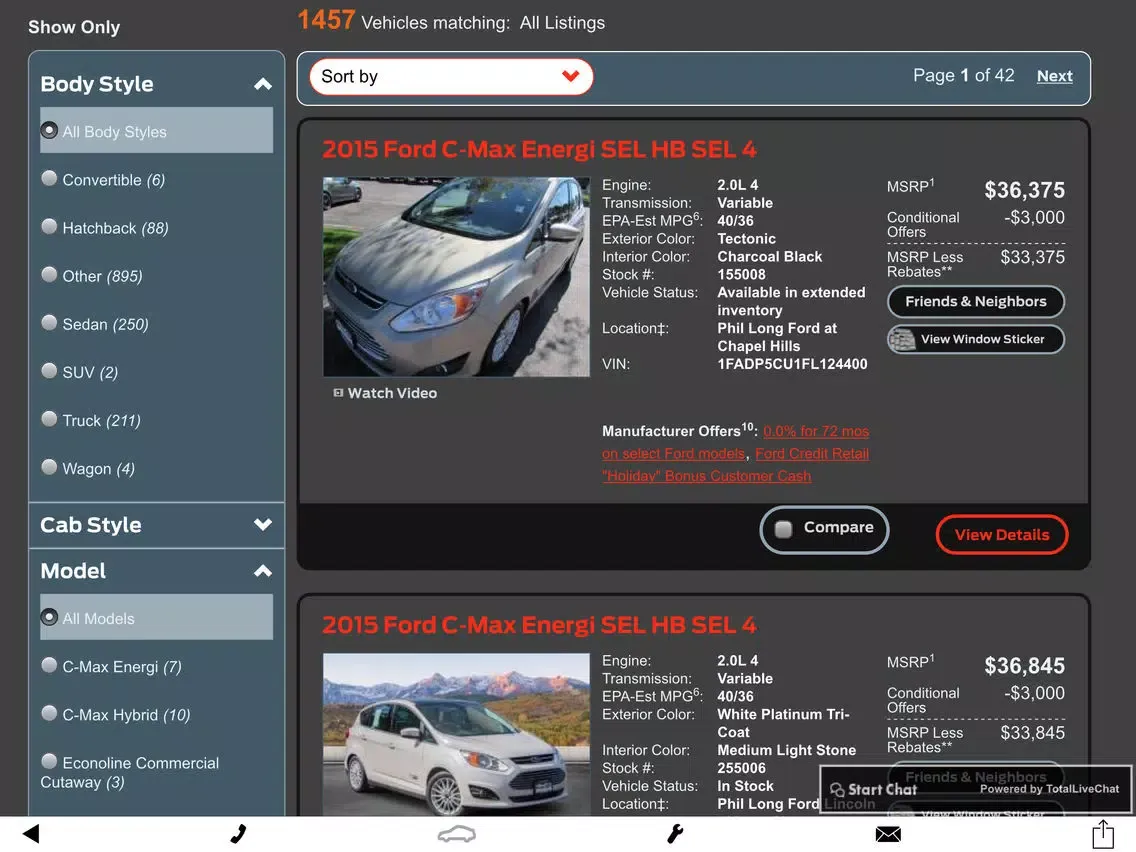Select Sedan (250) body style
Screen dimensions: 1136x852
(x=49, y=322)
